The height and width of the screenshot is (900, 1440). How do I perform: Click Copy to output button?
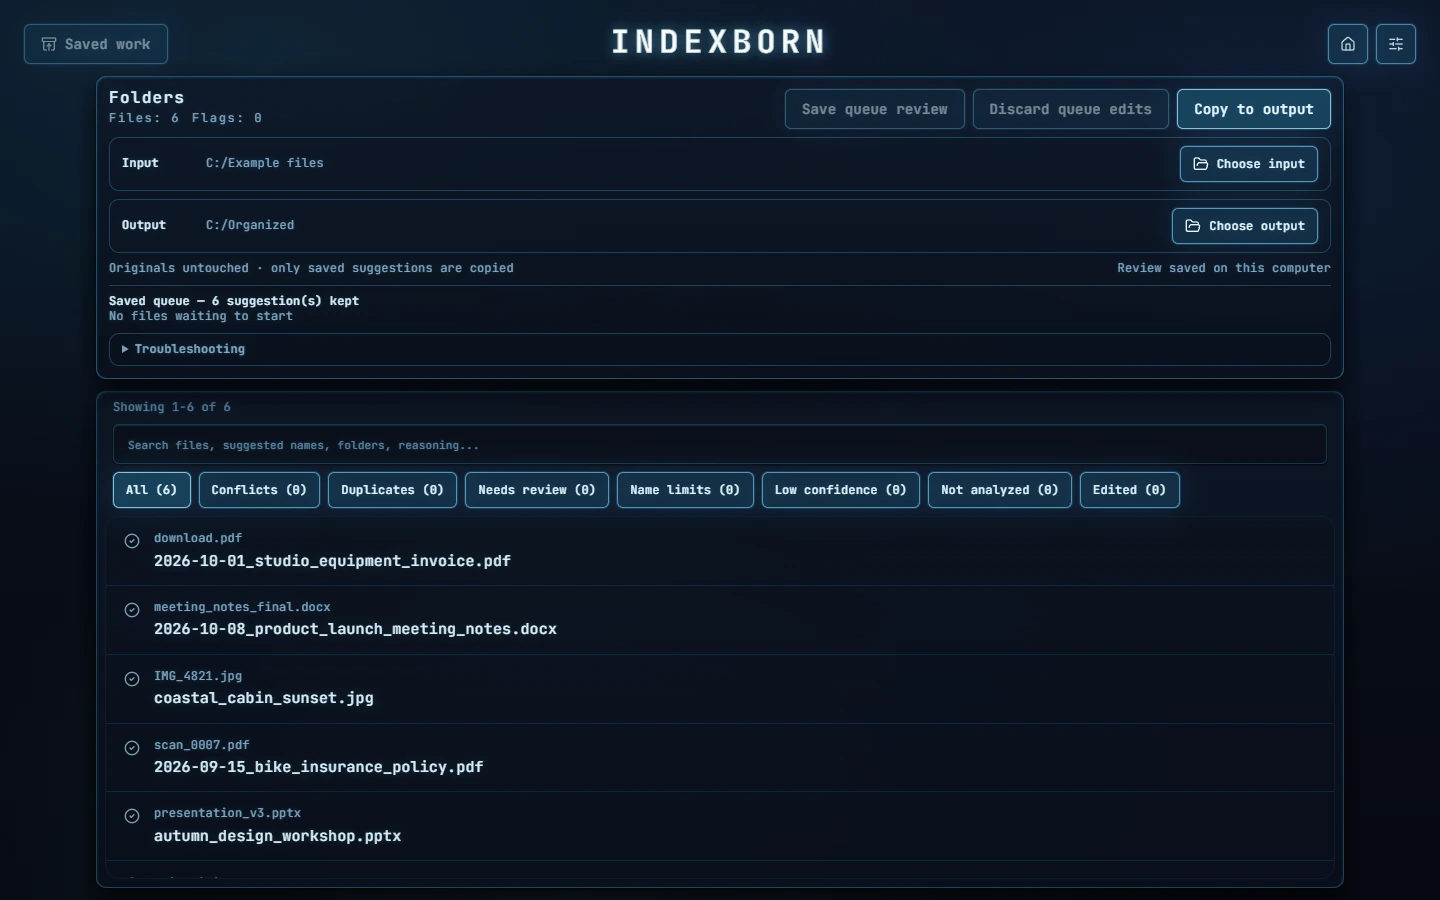[1254, 109]
